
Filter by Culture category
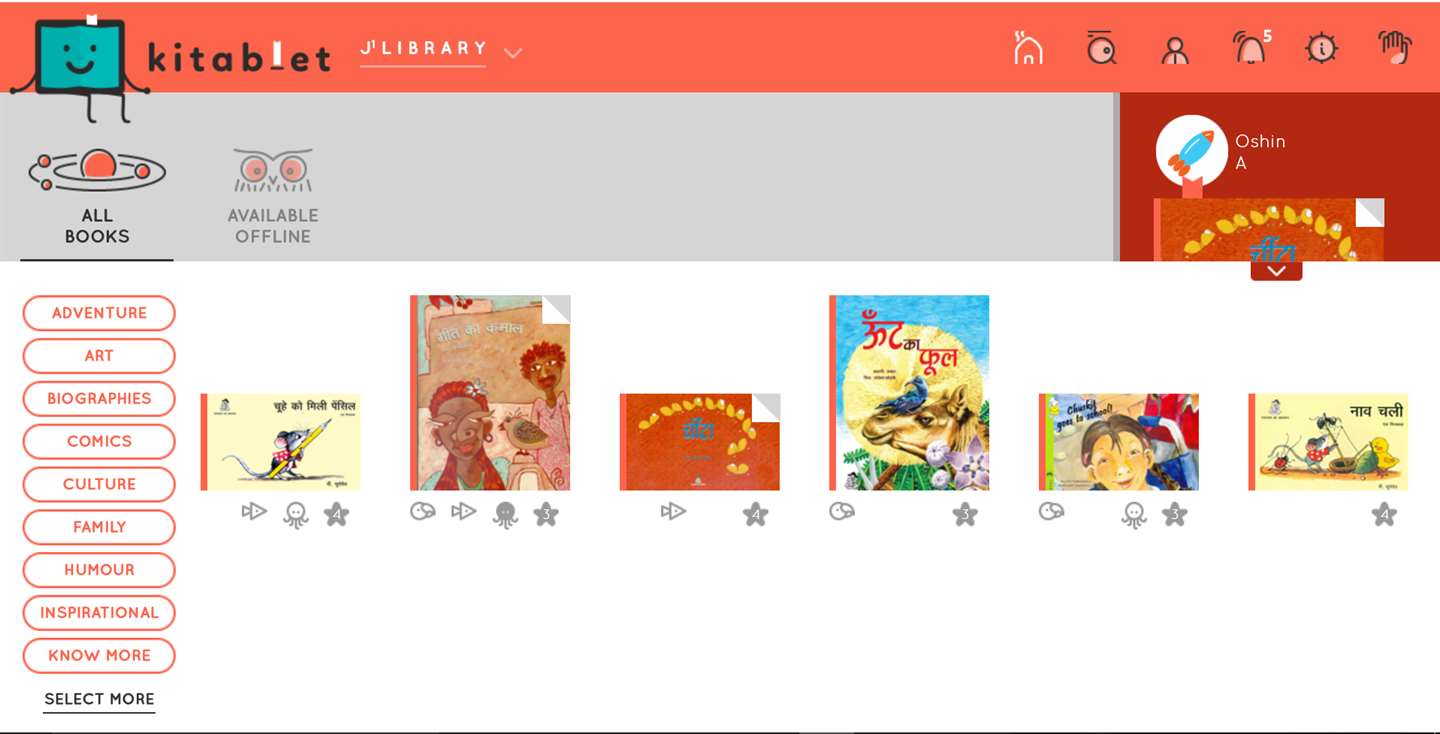[99, 484]
